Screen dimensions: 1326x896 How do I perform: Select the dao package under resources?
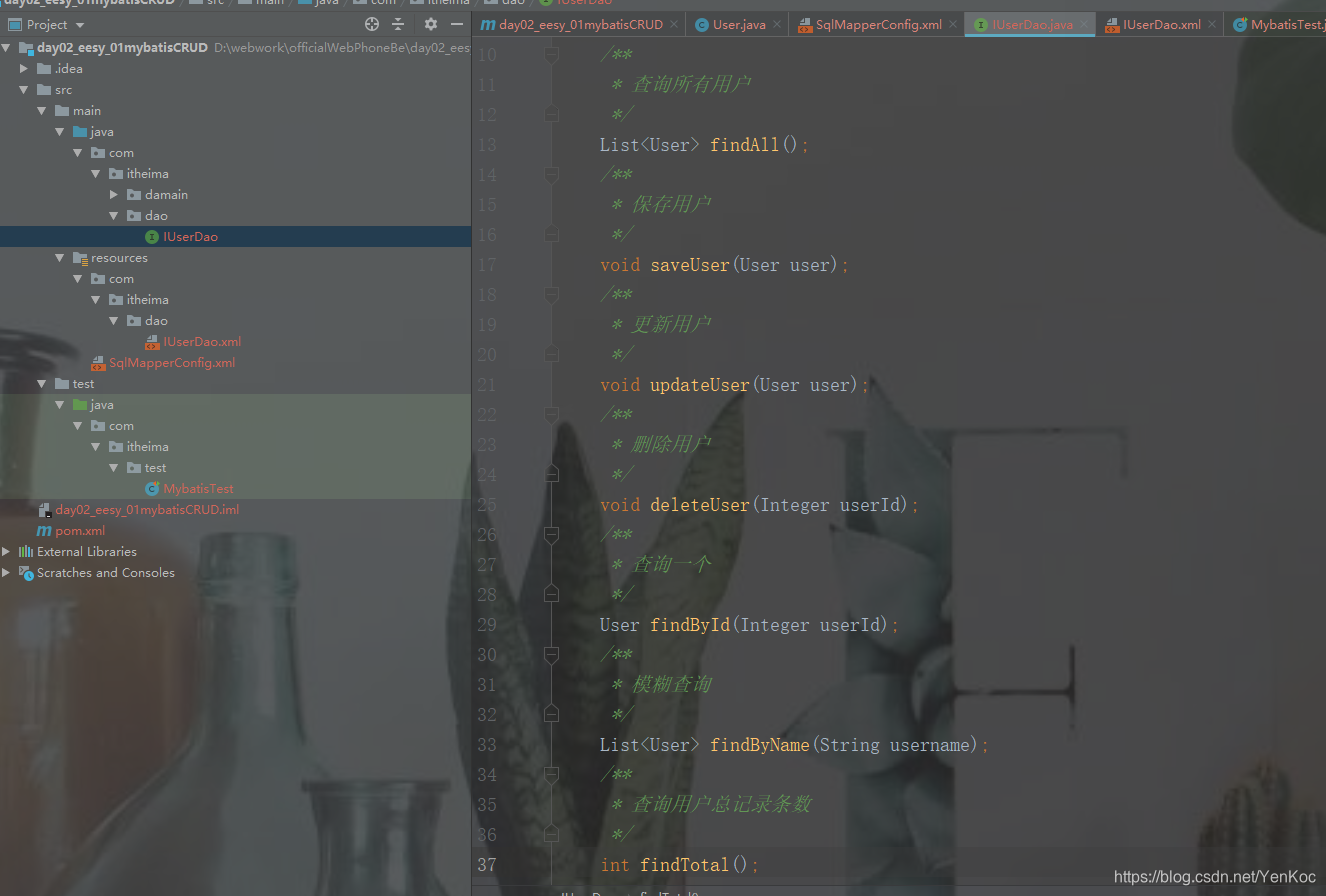coord(156,321)
